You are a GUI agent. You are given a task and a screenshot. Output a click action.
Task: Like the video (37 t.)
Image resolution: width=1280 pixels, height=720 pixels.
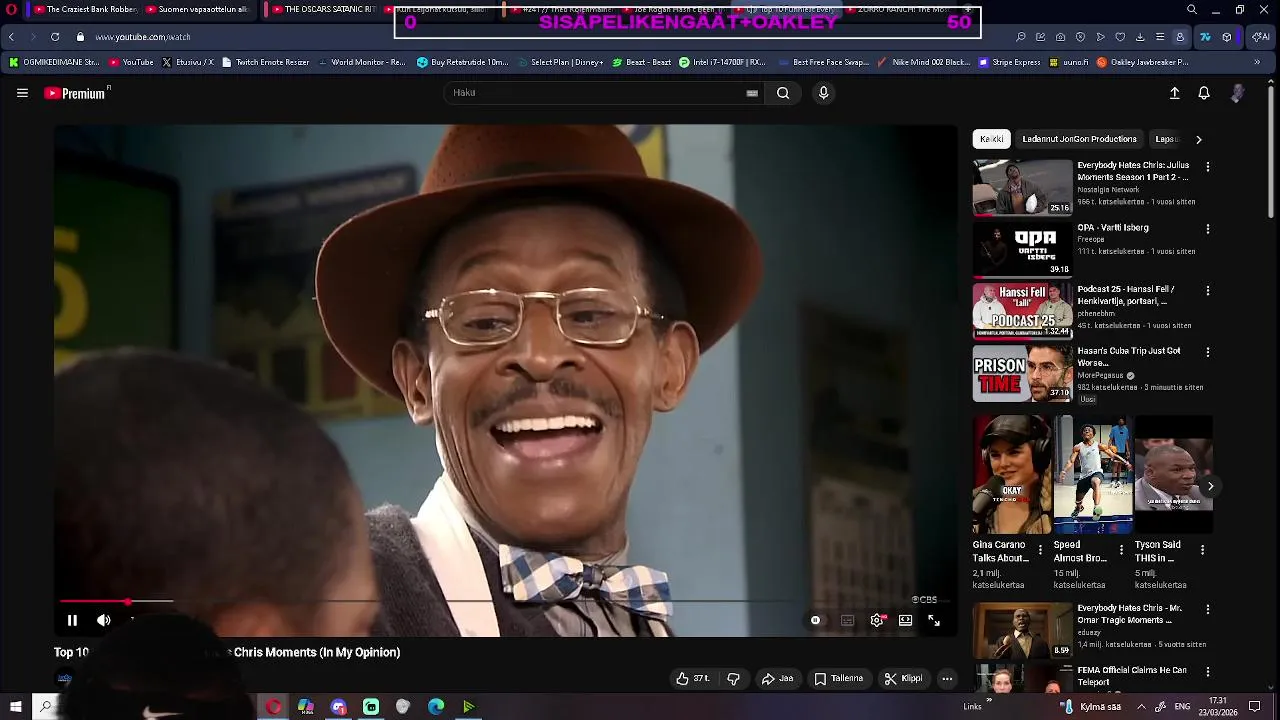693,678
